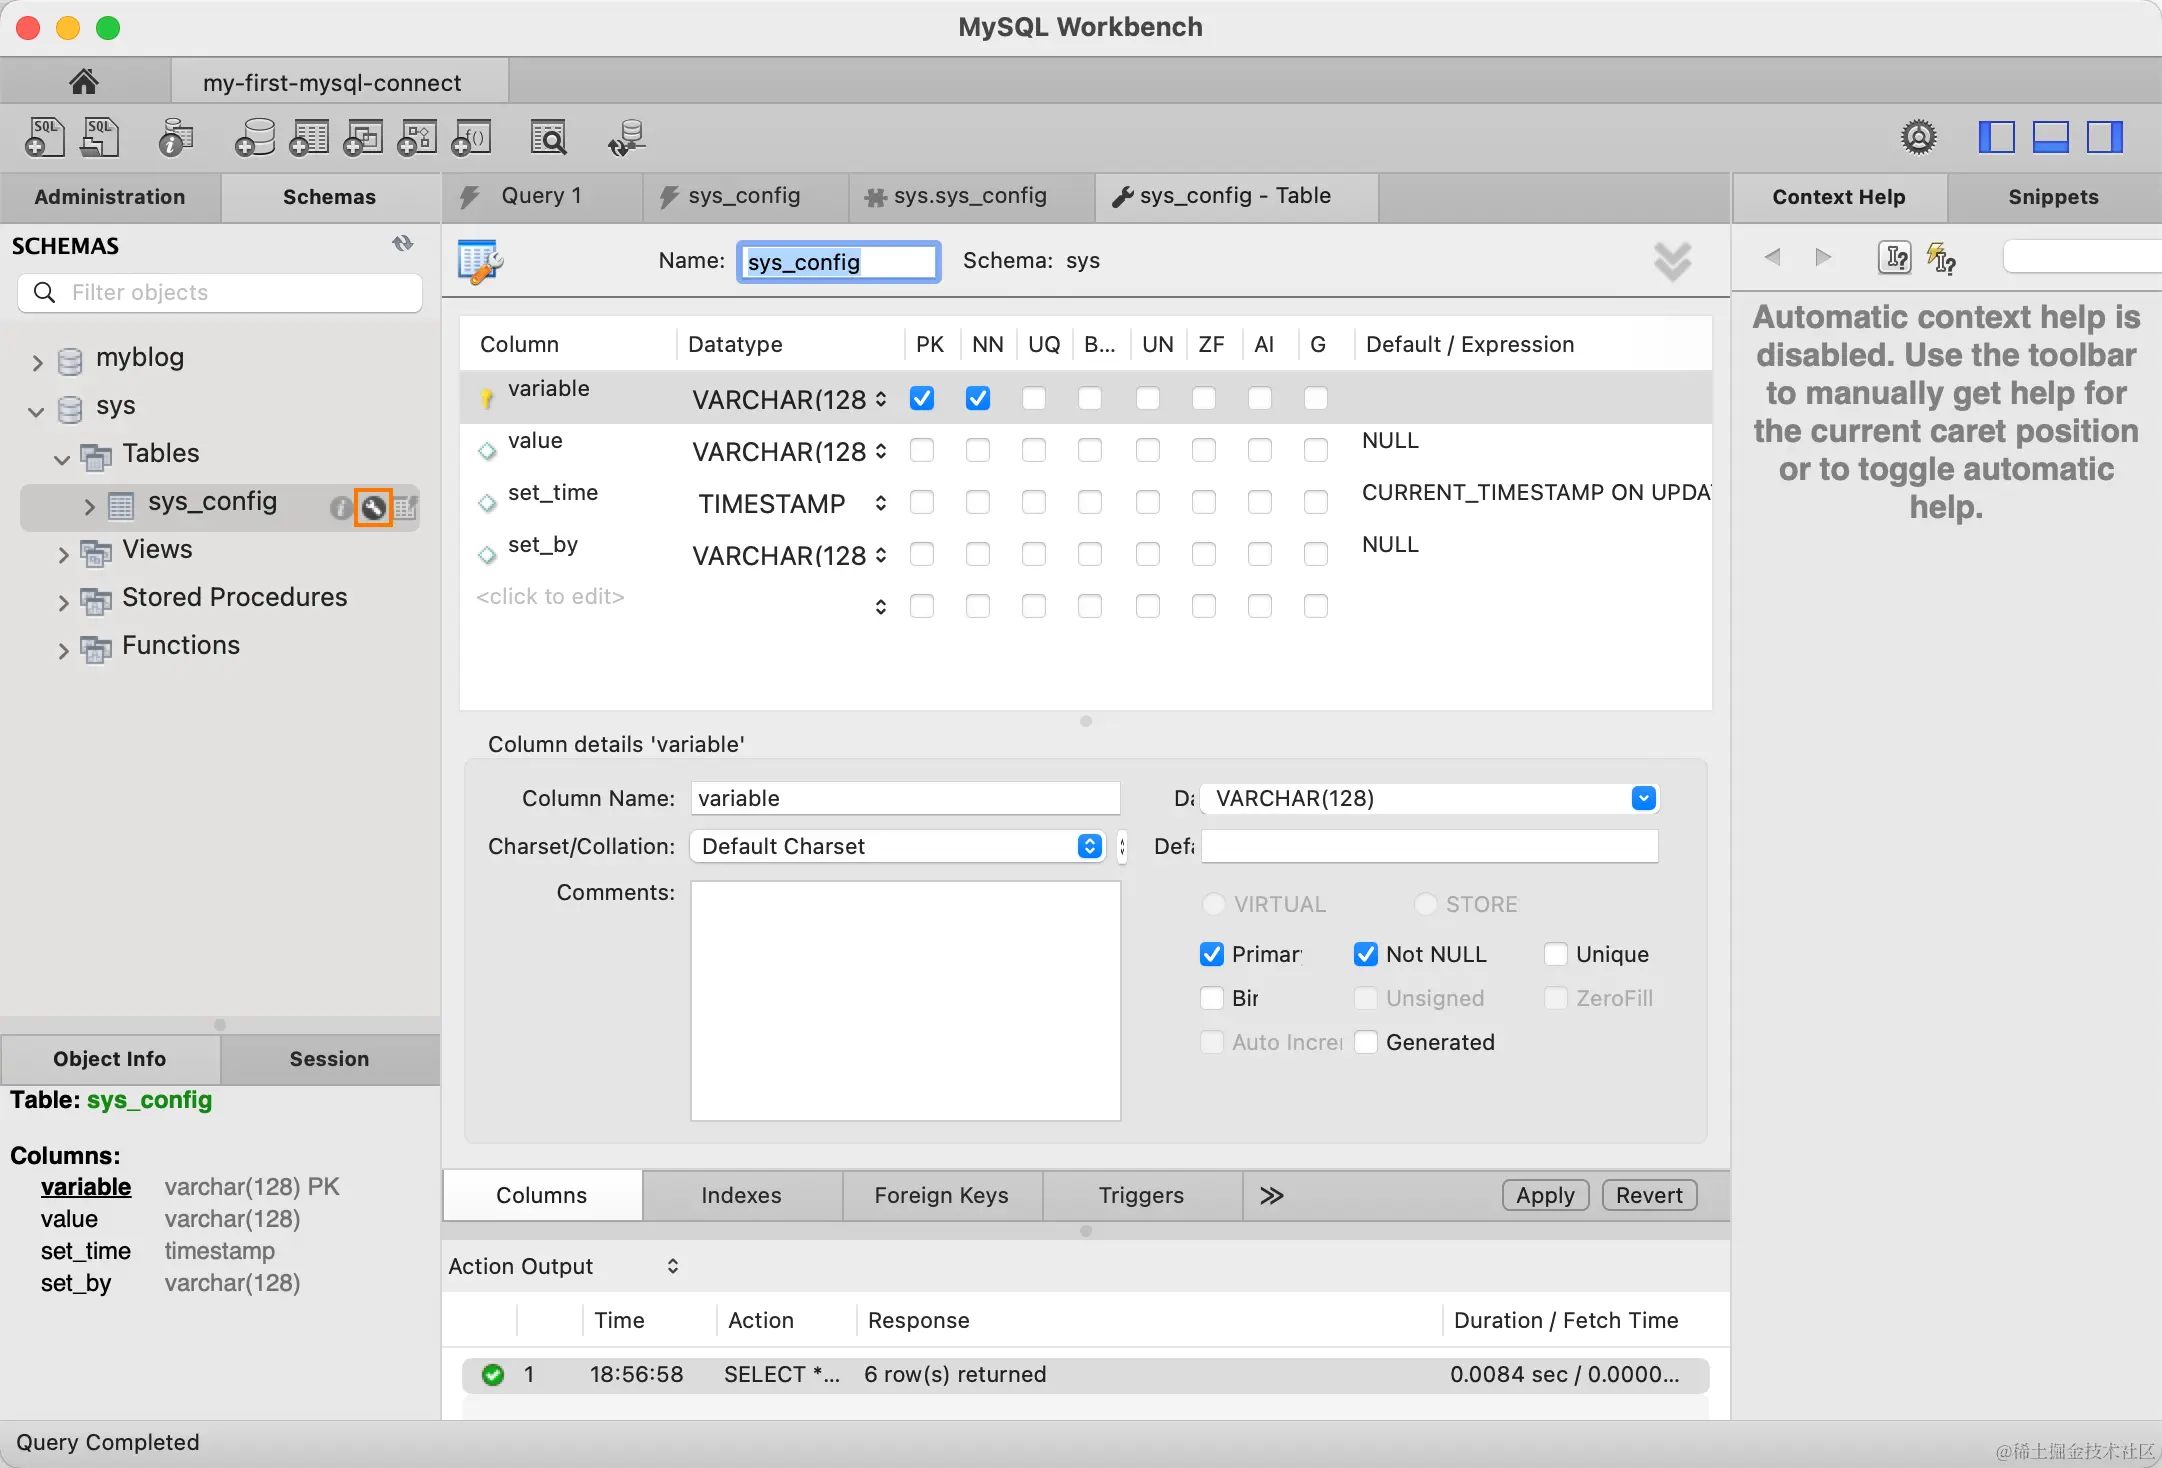Image resolution: width=2162 pixels, height=1468 pixels.
Task: Click '<click to edit>' new column row
Action: (550, 597)
